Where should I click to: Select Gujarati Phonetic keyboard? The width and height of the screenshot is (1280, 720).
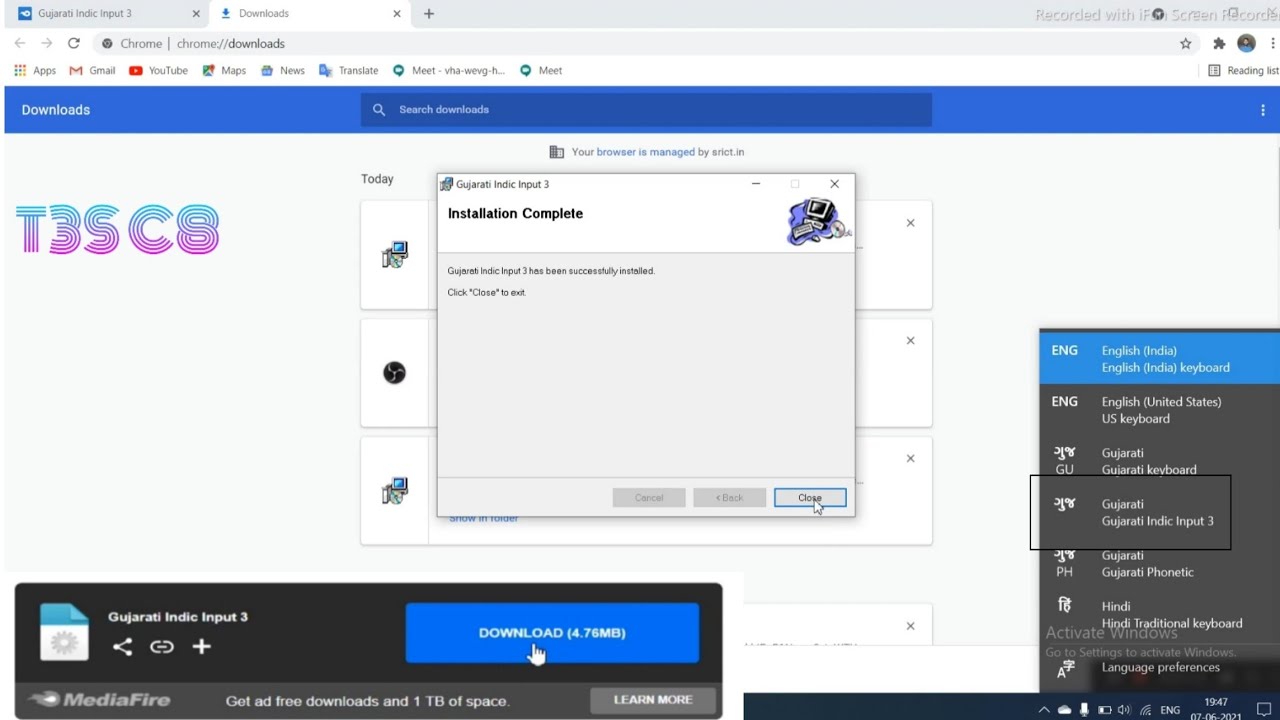point(1160,563)
